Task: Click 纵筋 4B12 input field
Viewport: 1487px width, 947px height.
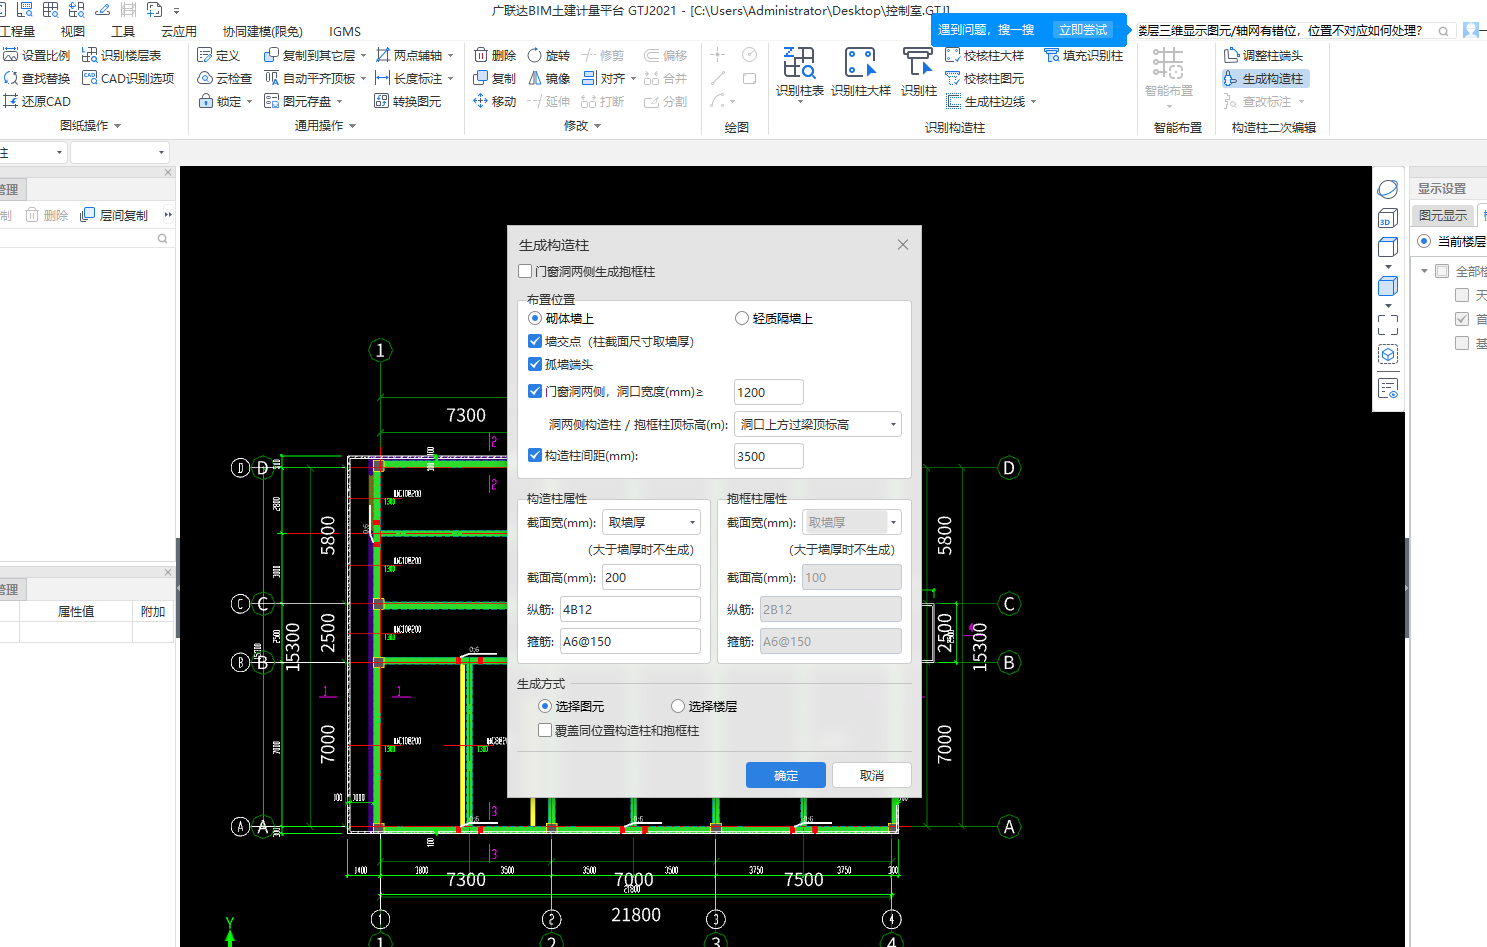Action: coord(630,609)
